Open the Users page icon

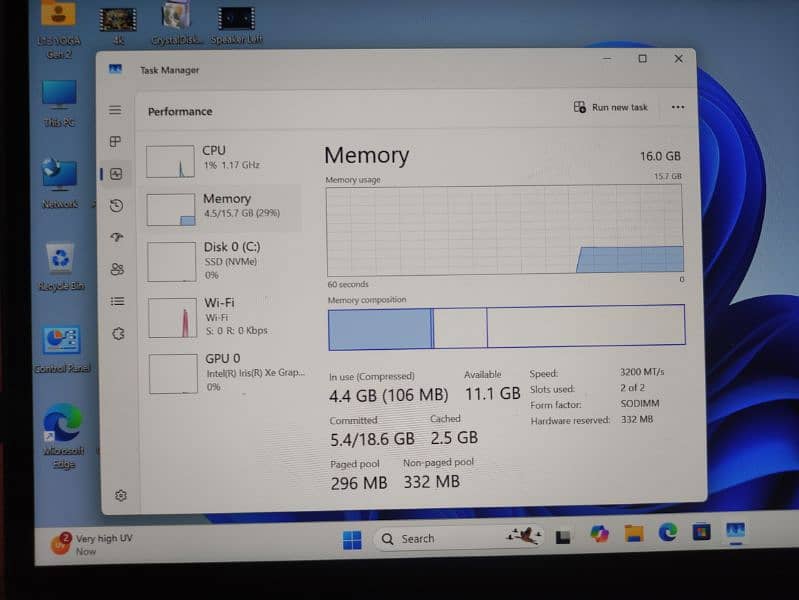pyautogui.click(x=117, y=269)
